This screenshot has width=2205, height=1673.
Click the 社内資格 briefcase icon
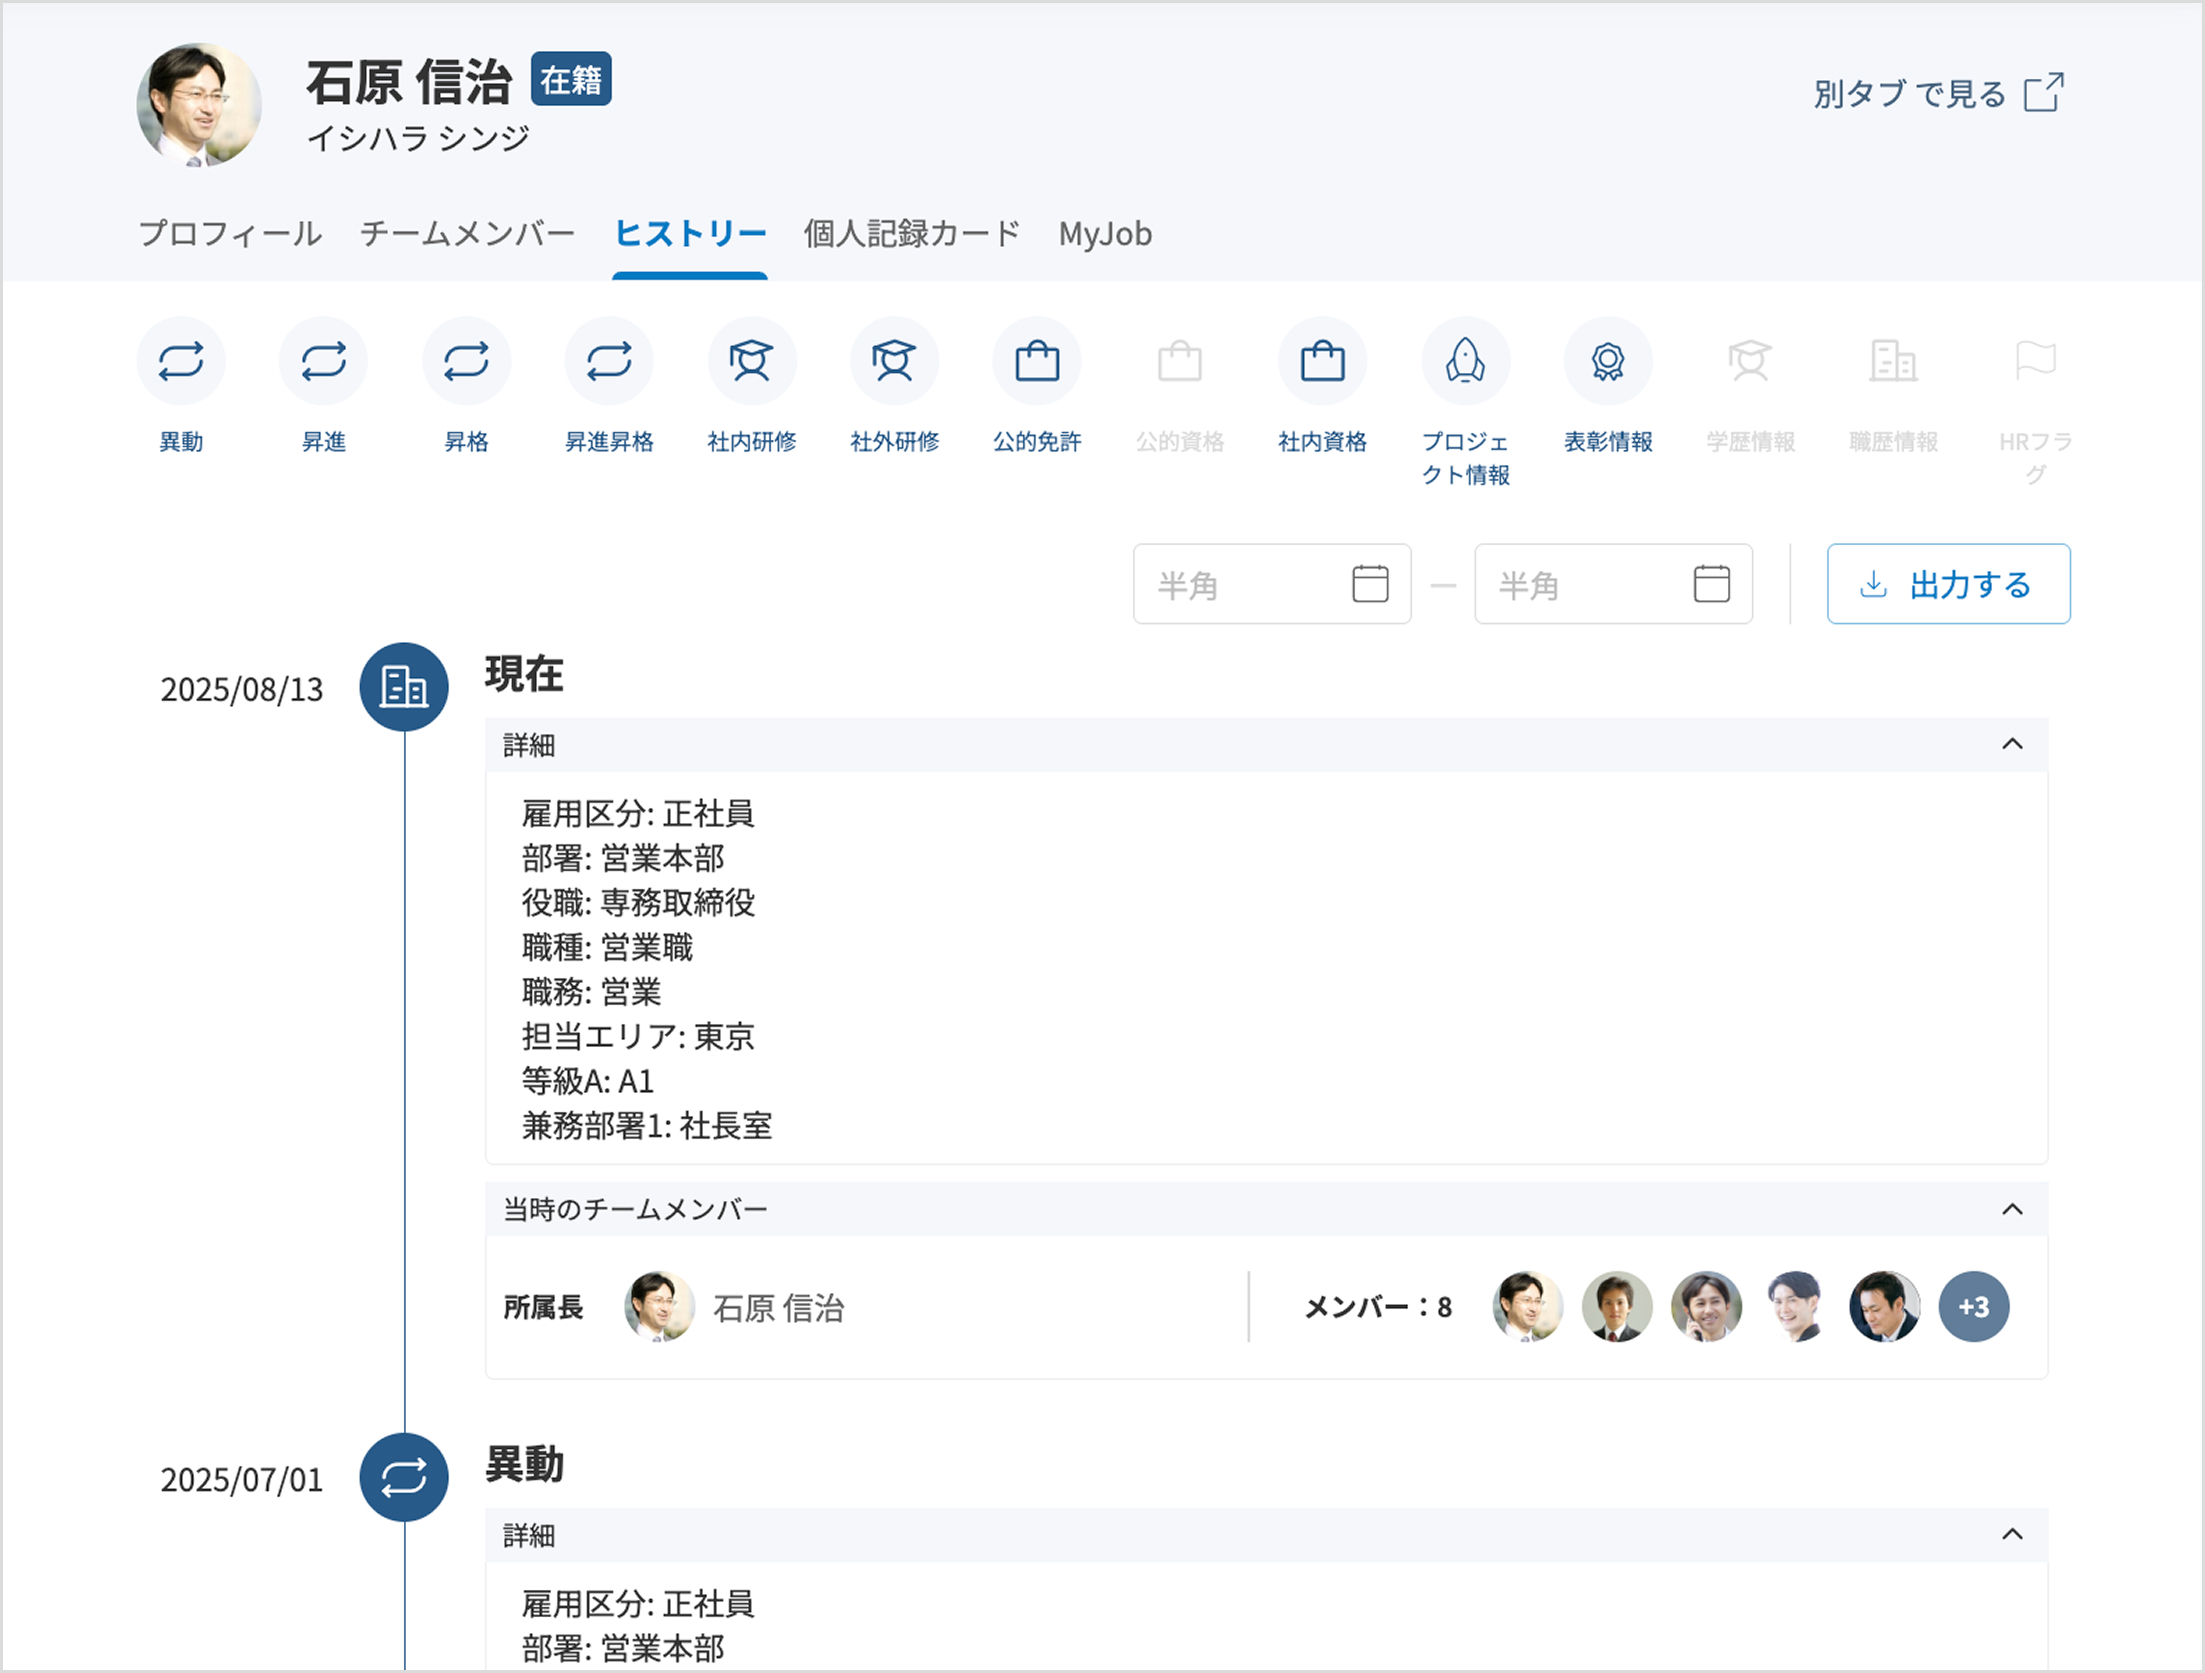click(1322, 361)
